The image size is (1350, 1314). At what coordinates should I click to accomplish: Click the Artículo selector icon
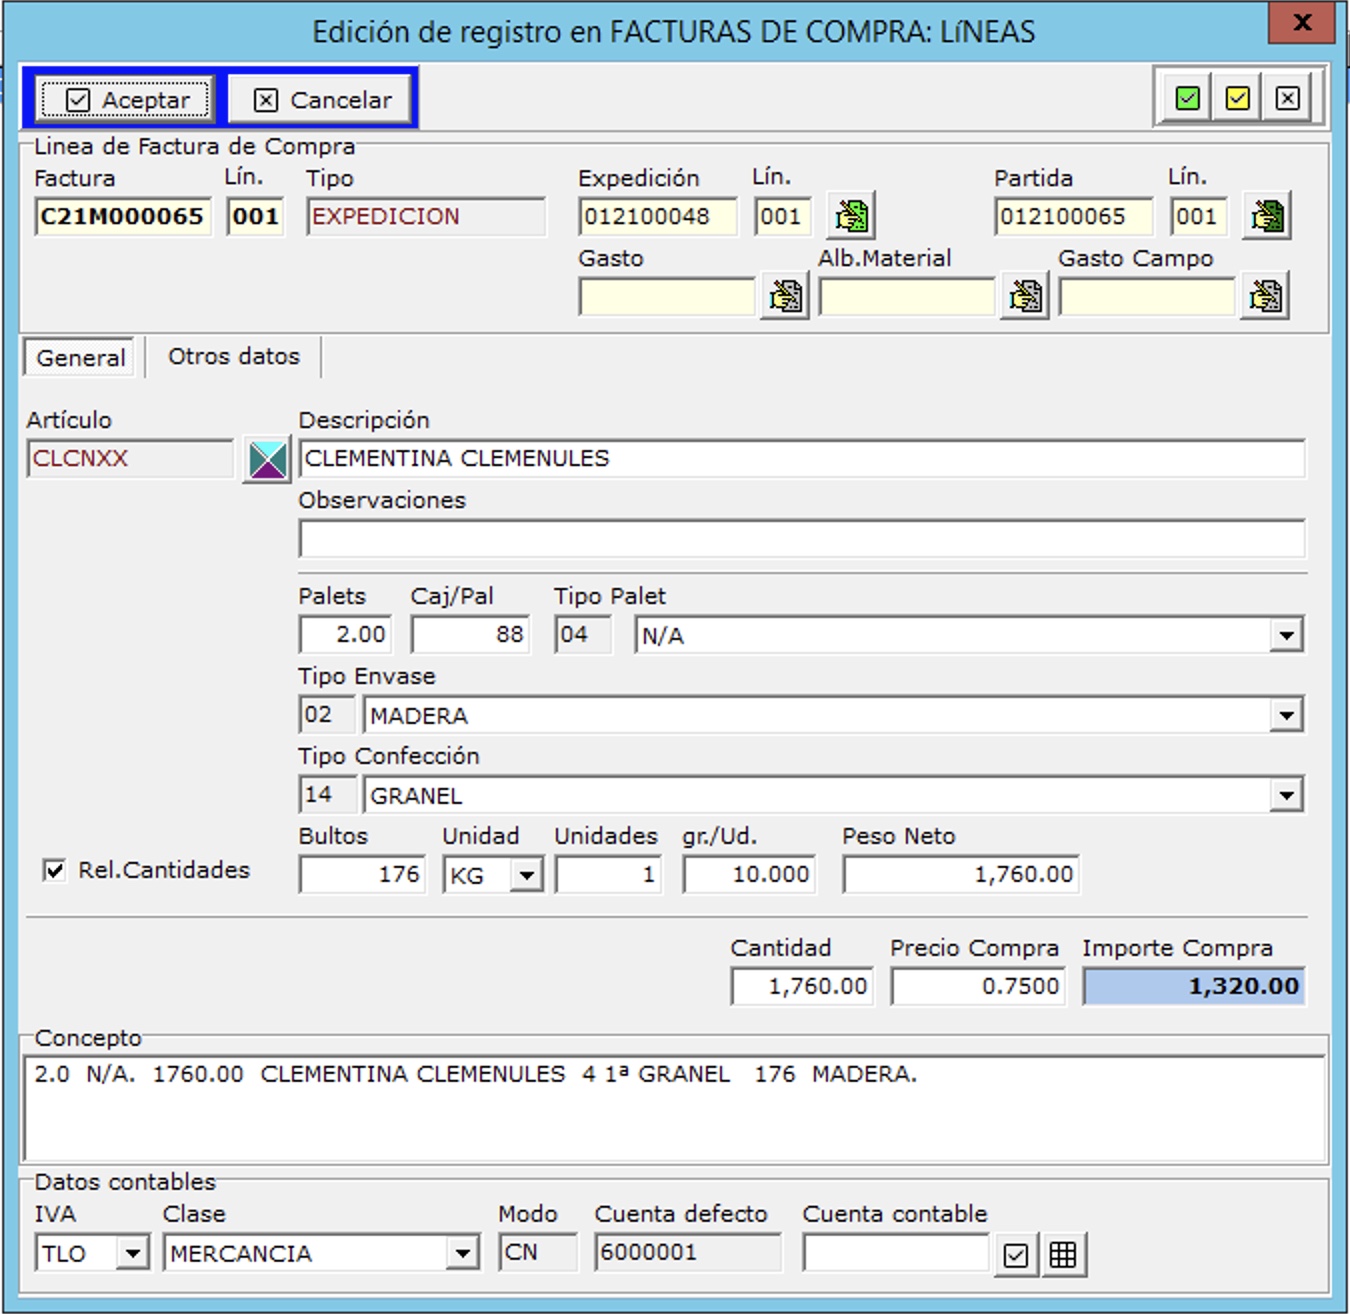267,460
